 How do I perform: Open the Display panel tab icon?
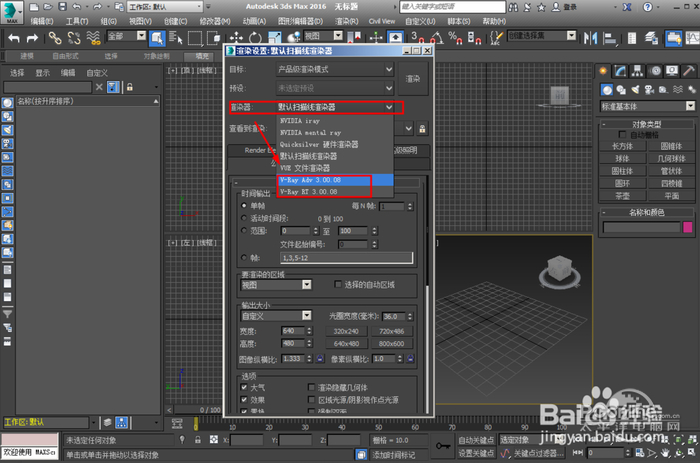point(671,71)
